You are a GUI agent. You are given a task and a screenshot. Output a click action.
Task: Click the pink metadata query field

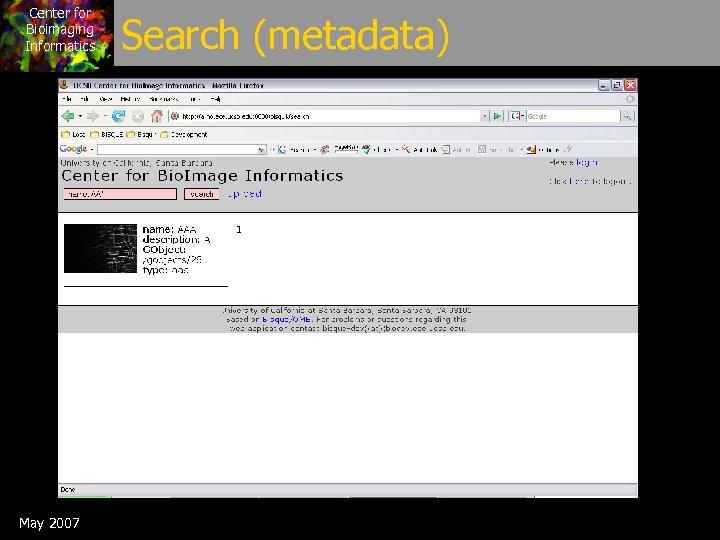[x=120, y=194]
